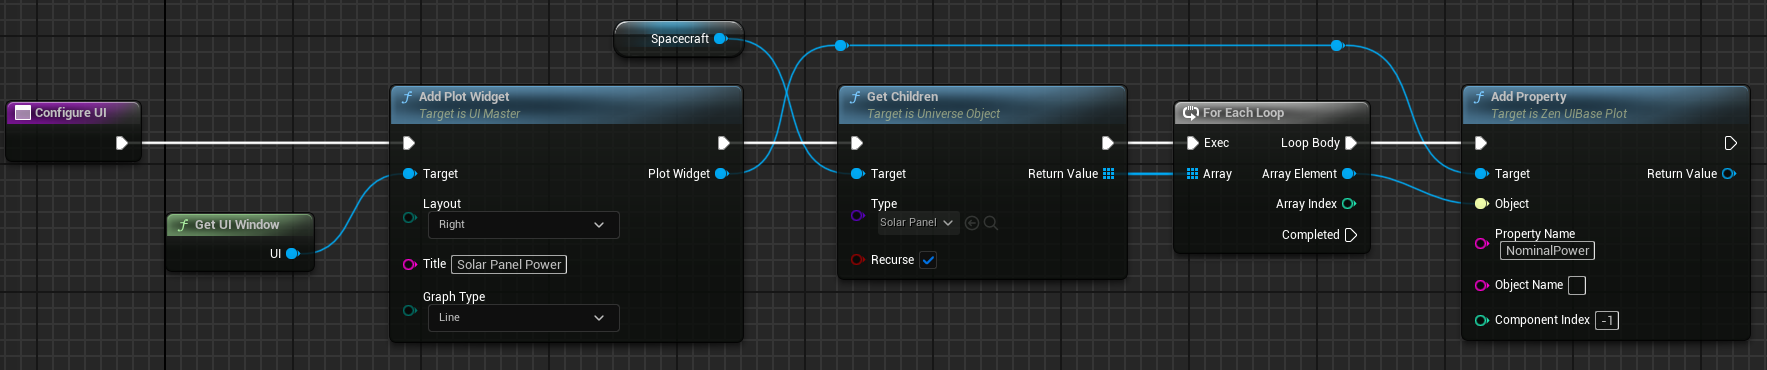Click Get Children input exec pin

point(856,143)
